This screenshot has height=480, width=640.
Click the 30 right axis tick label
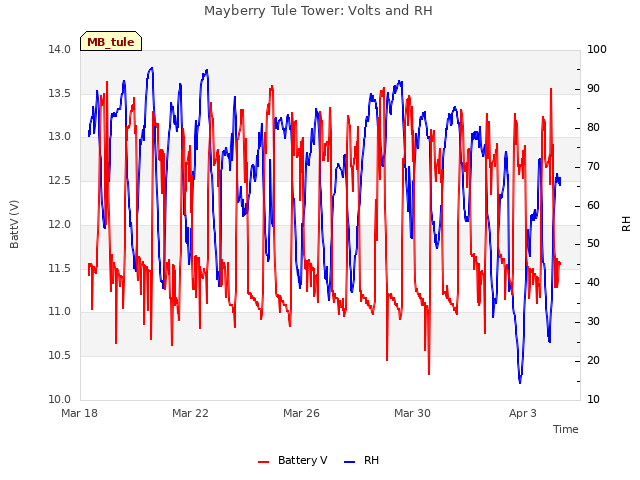(x=593, y=322)
